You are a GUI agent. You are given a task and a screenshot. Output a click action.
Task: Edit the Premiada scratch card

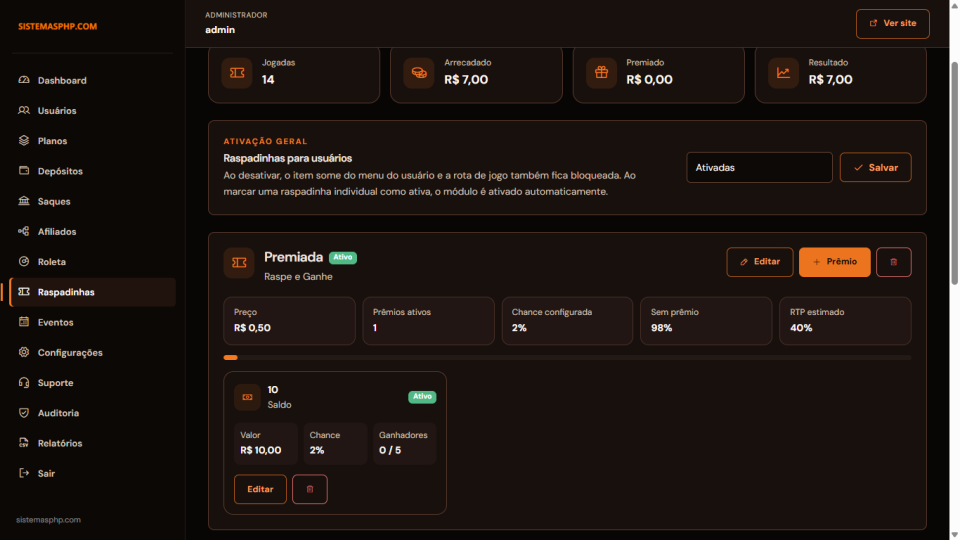[760, 262]
